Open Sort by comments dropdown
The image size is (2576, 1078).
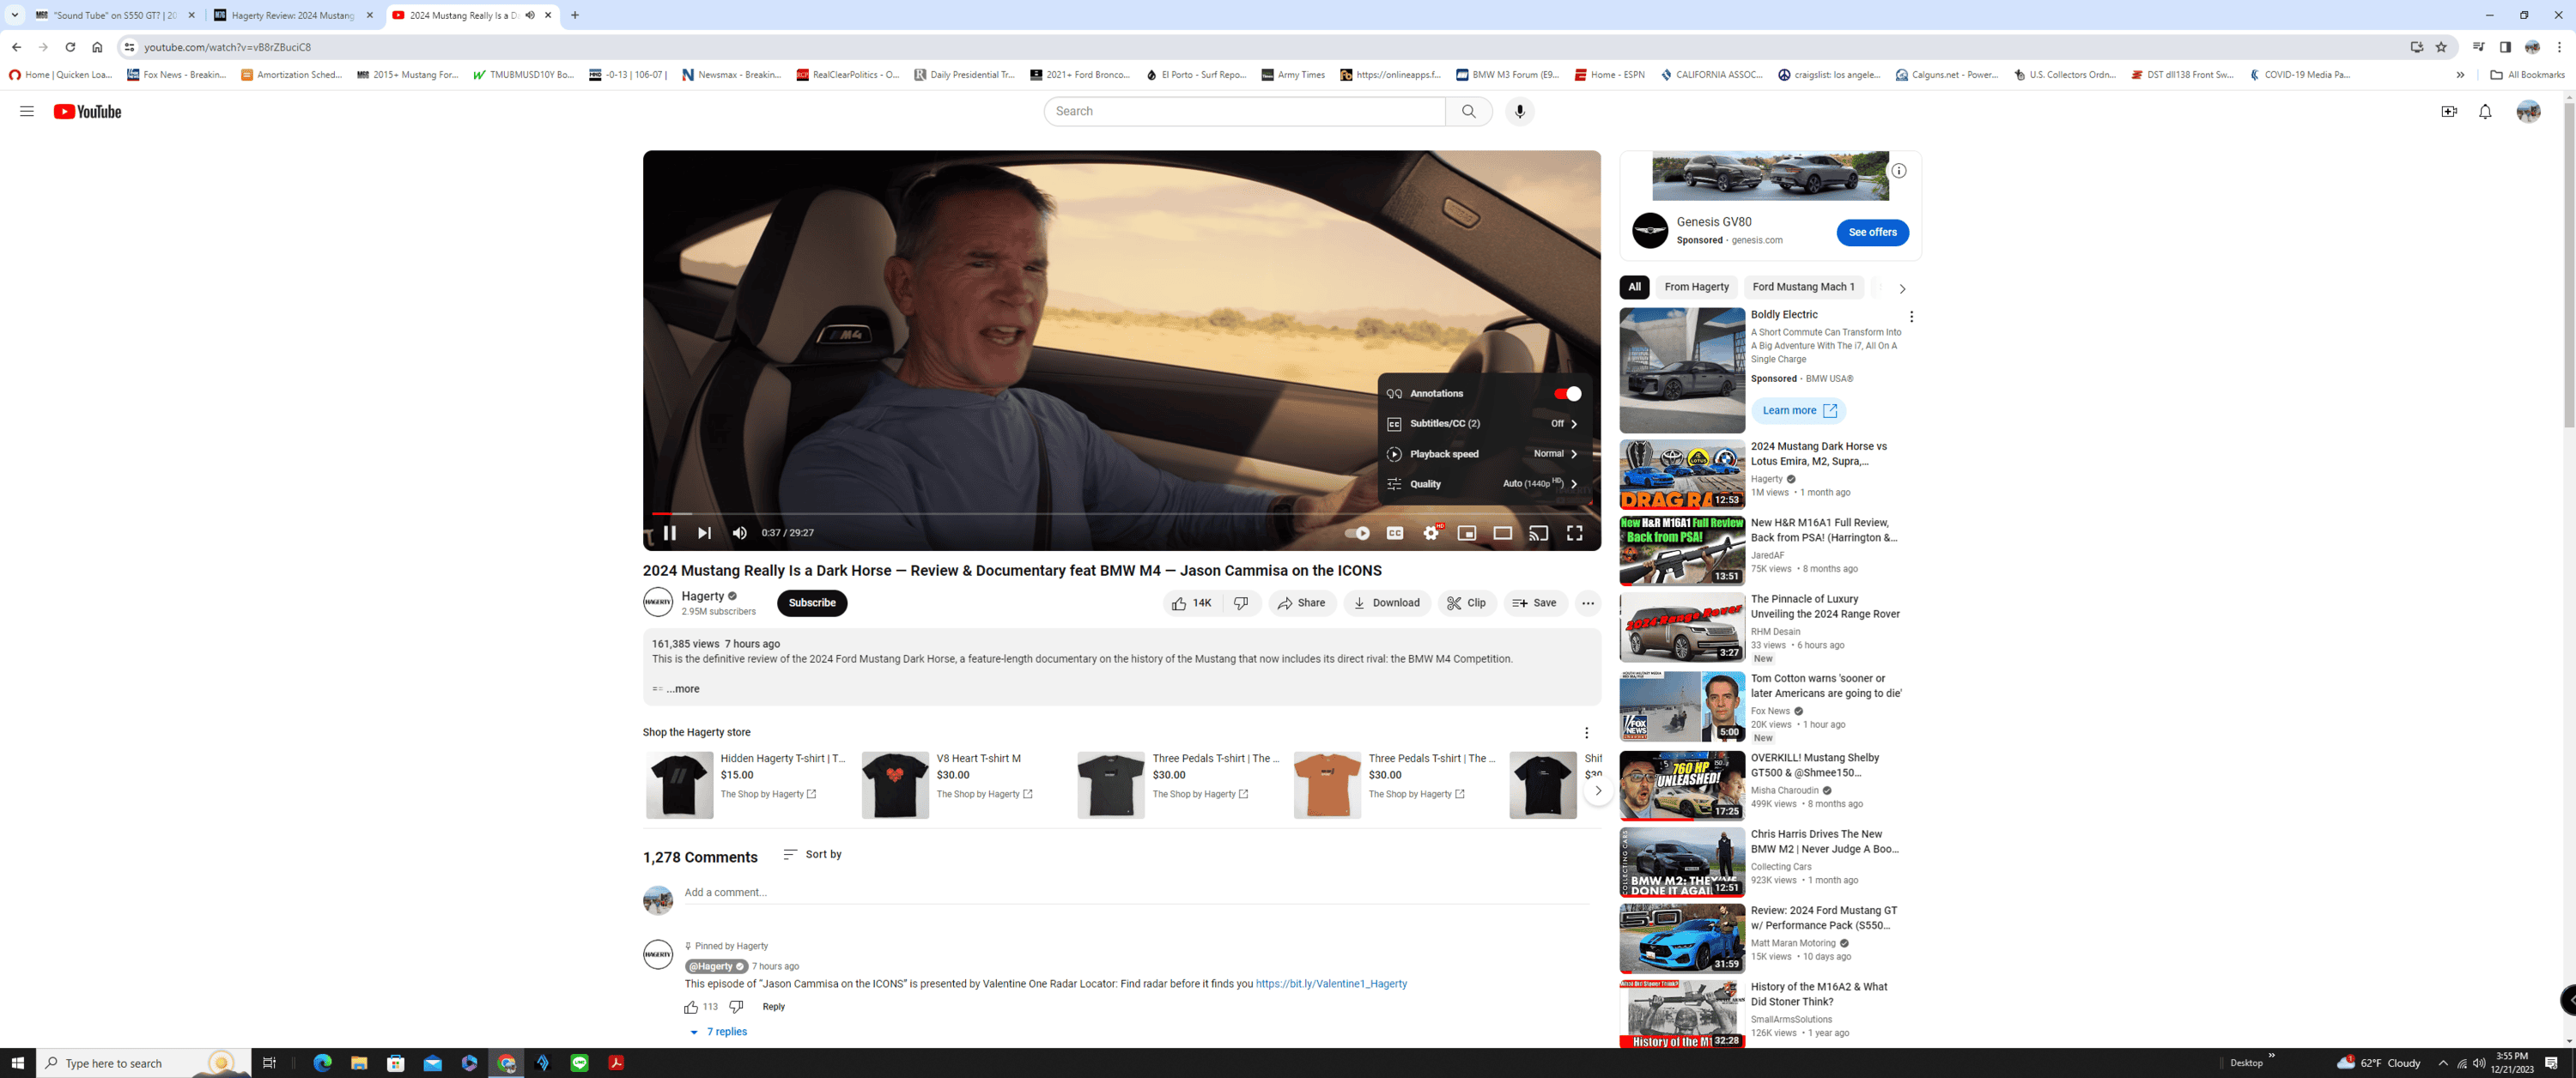812,855
